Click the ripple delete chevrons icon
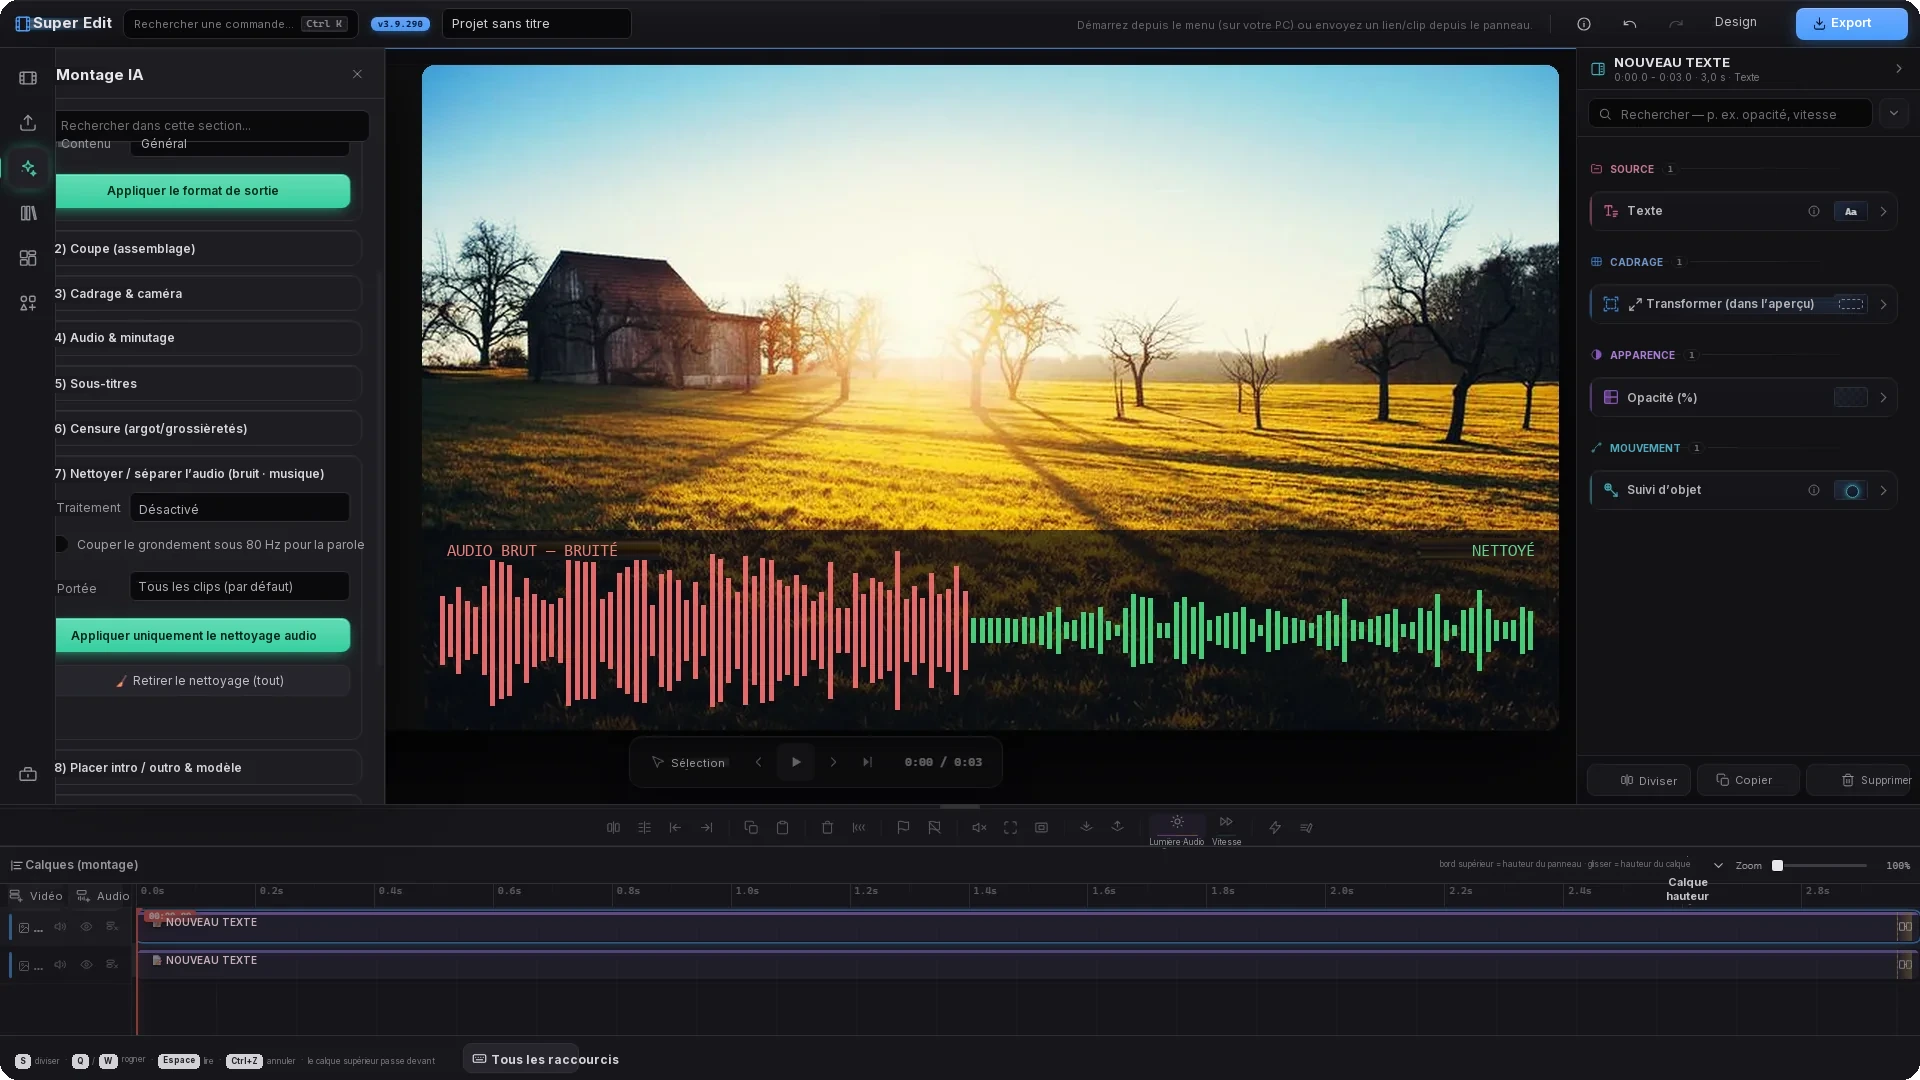Screen dimensions: 1920x1080 [859, 827]
